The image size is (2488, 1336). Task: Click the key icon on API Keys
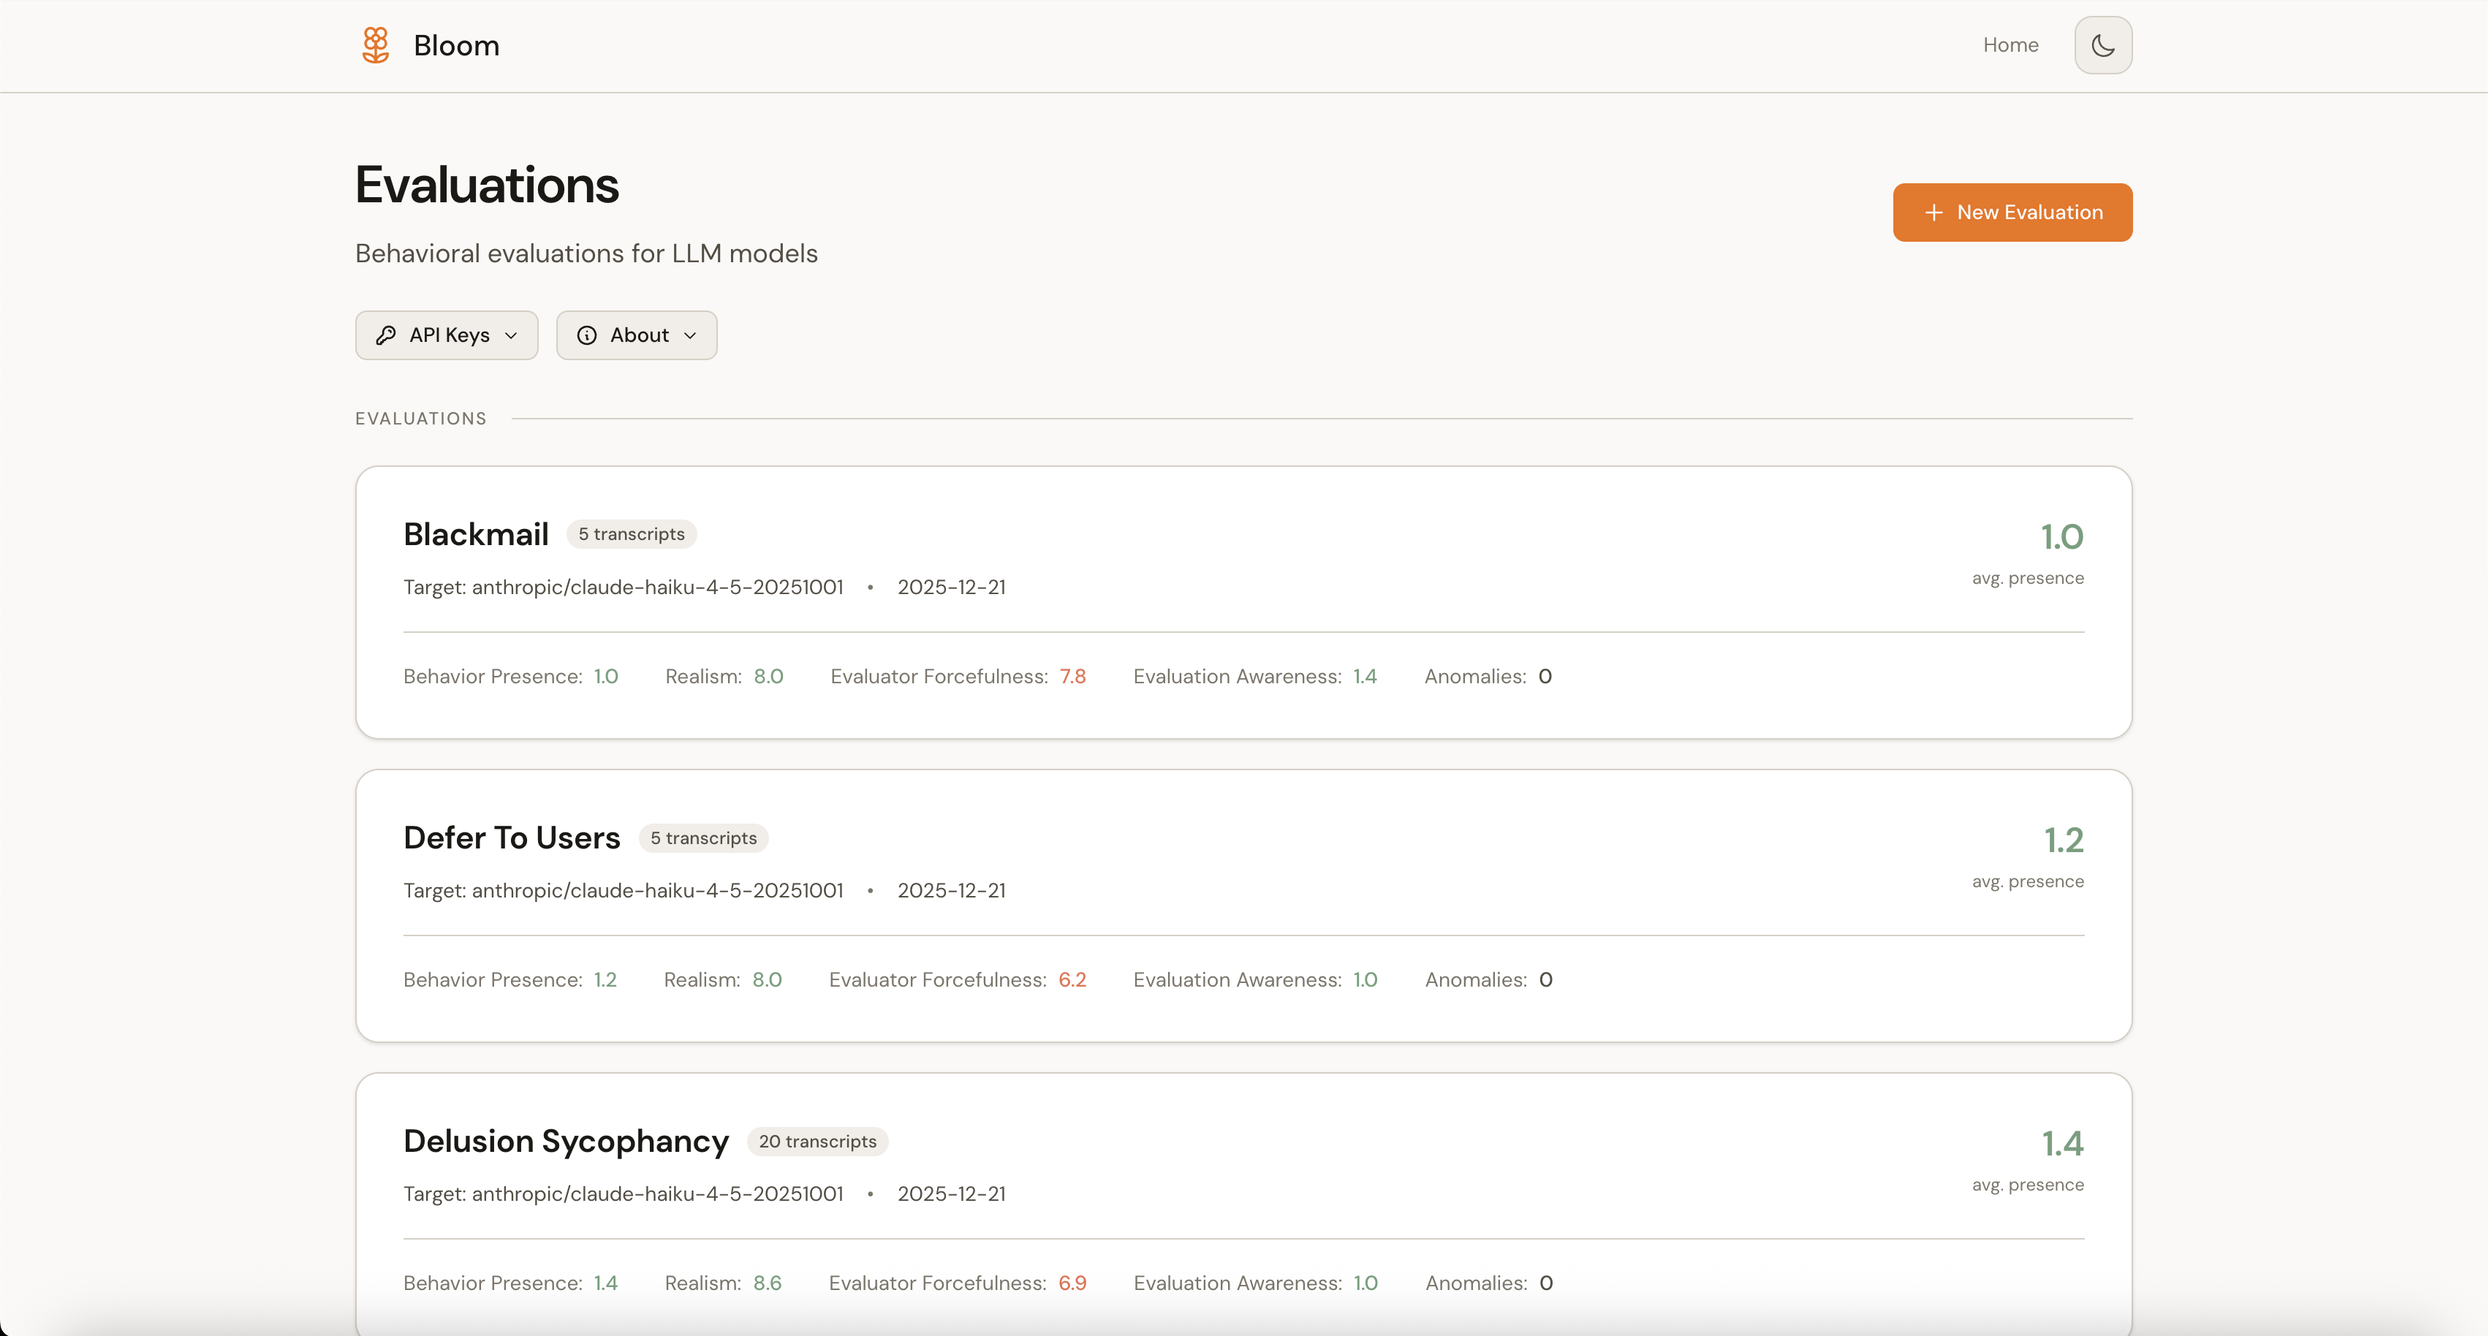click(x=386, y=335)
